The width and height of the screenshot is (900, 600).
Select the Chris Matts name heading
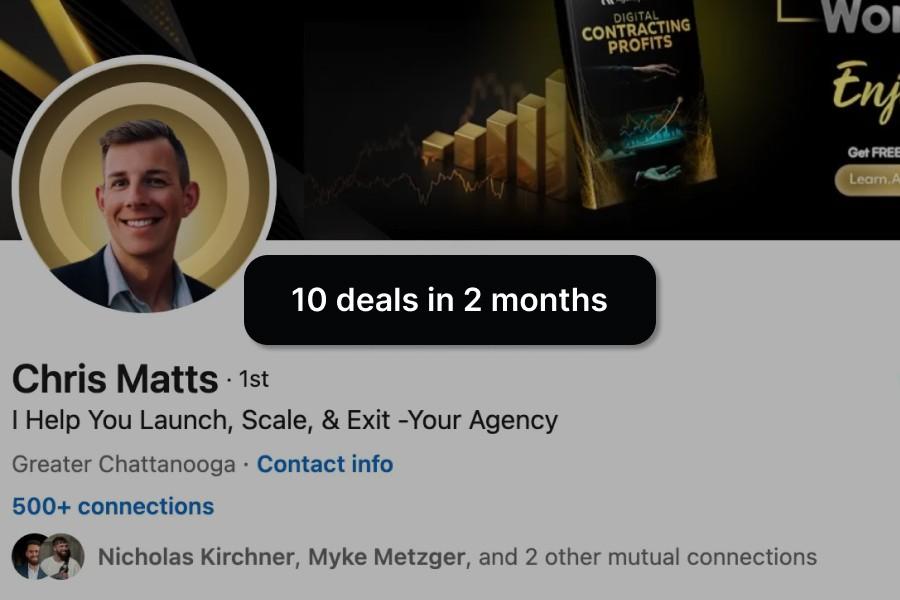pos(115,379)
